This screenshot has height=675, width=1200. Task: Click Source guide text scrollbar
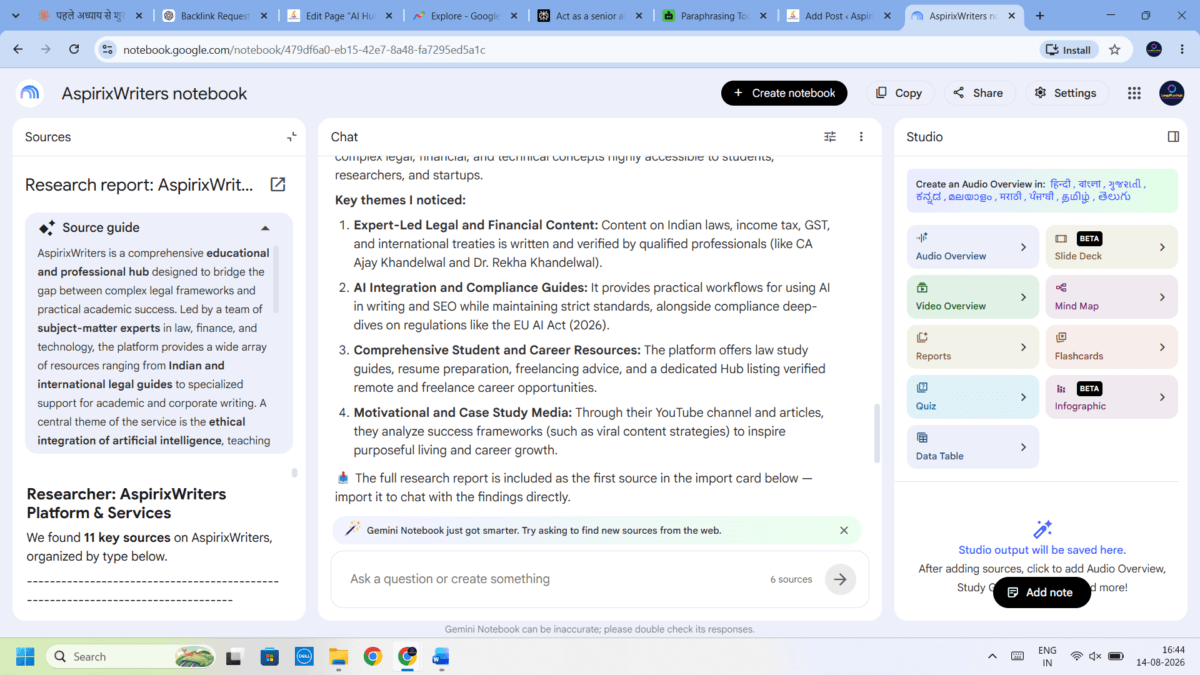click(275, 280)
